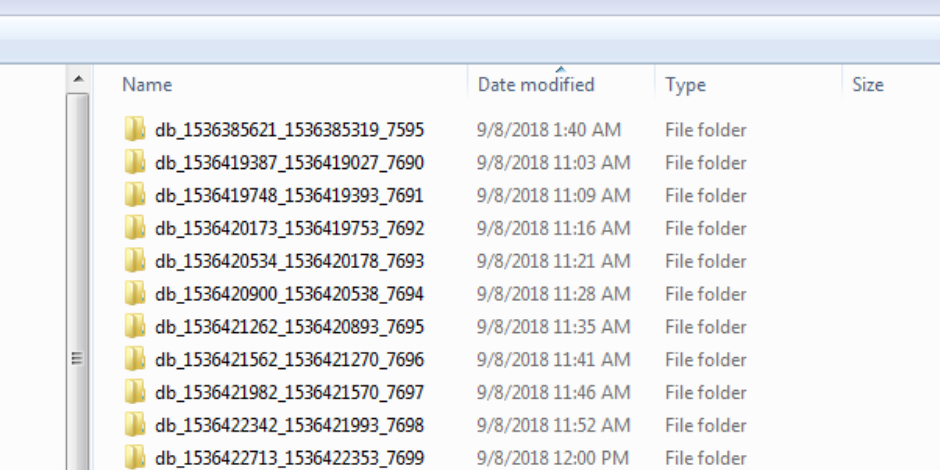Select folder icon for db_1536420534_1536420178_7693
The image size is (940, 470).
(x=135, y=261)
